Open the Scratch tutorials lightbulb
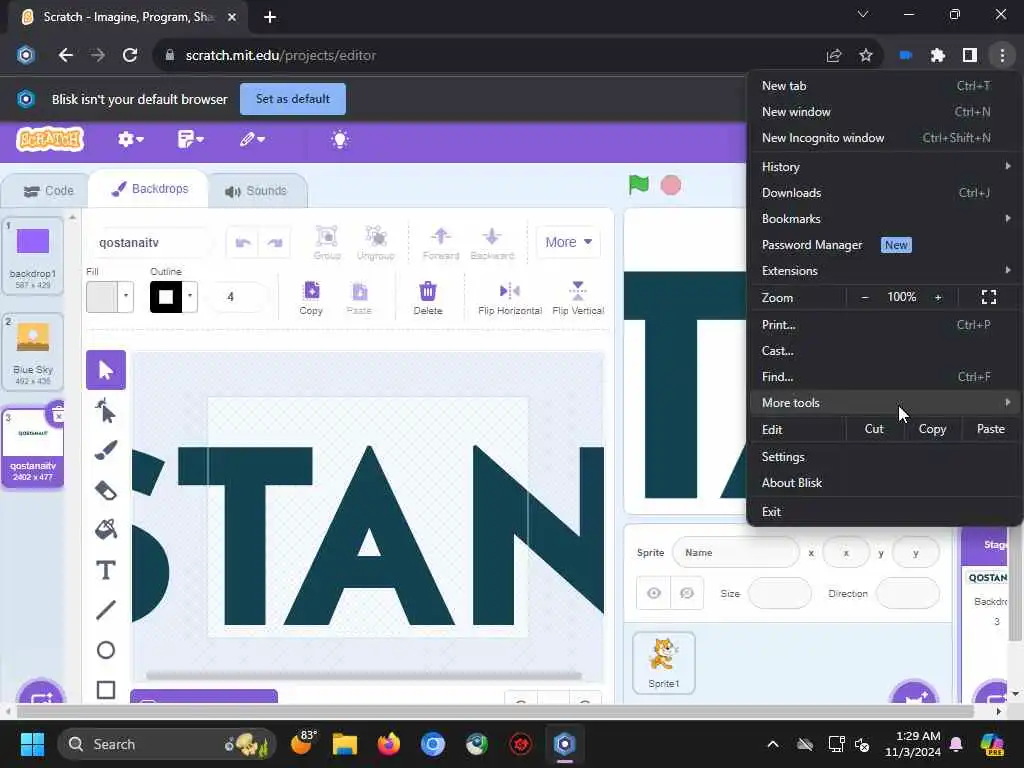 tap(340, 139)
